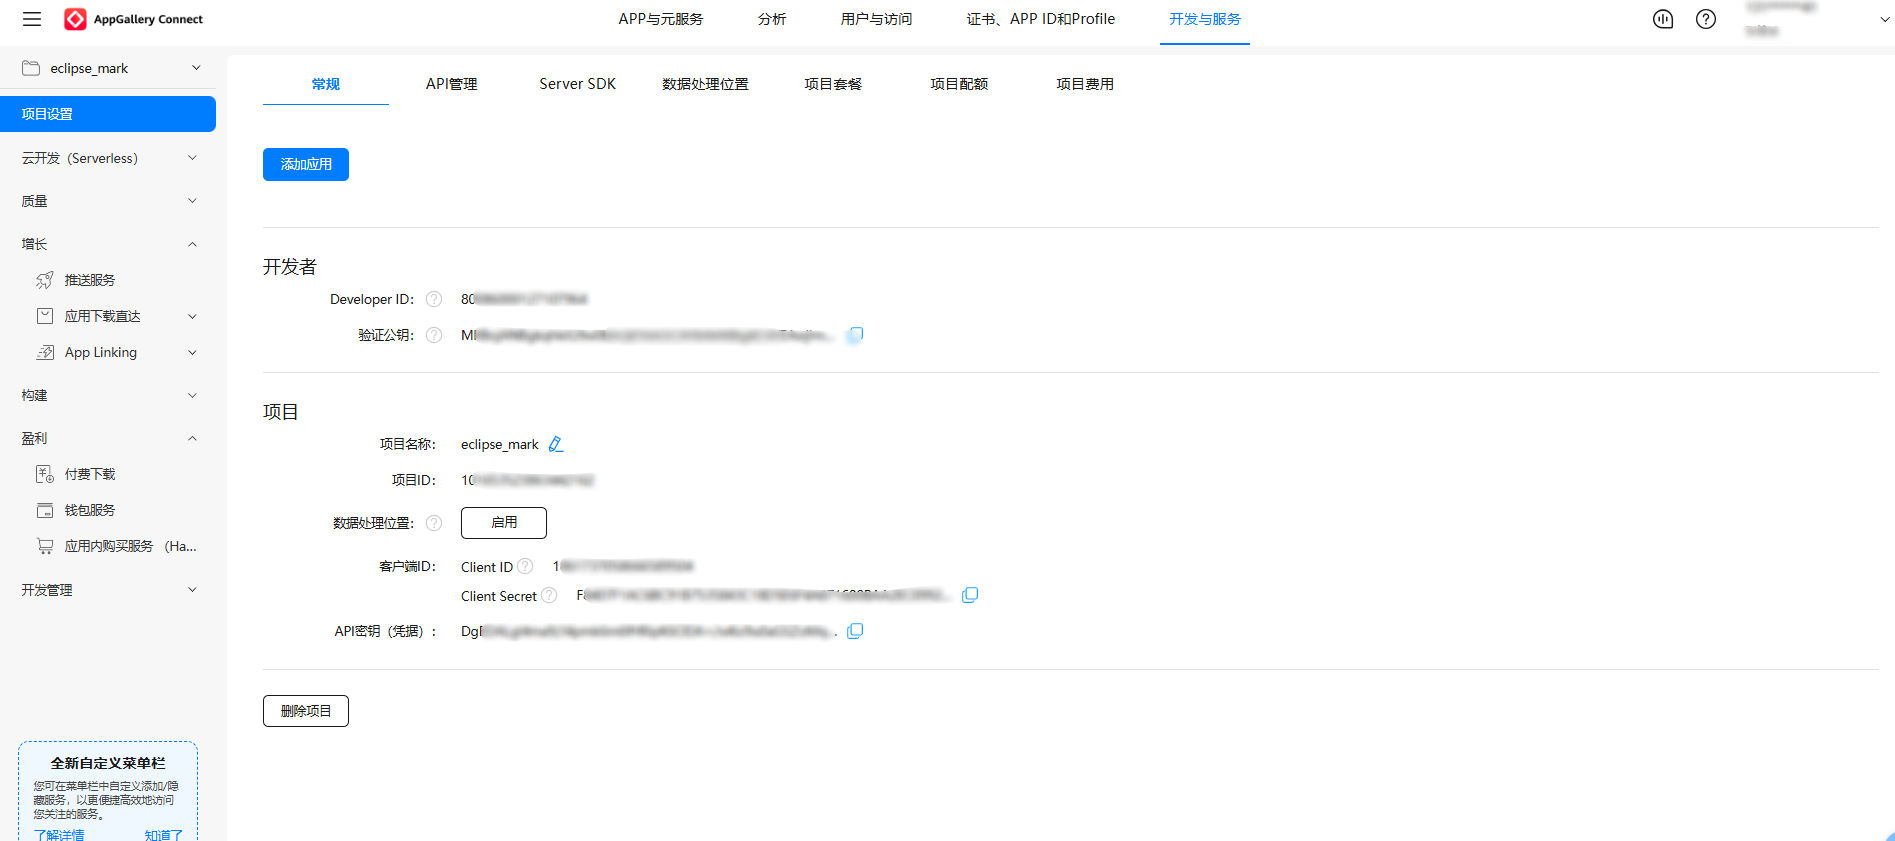Switch to the 数据处理位置 tab
Viewport: 1895px width, 841px height.
(x=706, y=84)
